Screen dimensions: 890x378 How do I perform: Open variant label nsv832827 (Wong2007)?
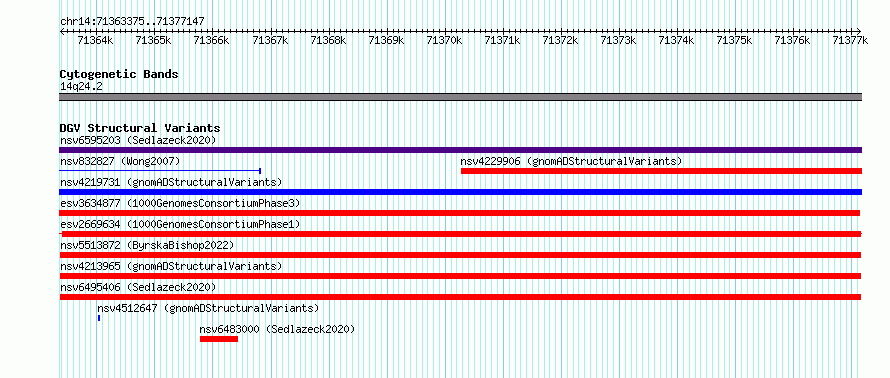point(120,161)
